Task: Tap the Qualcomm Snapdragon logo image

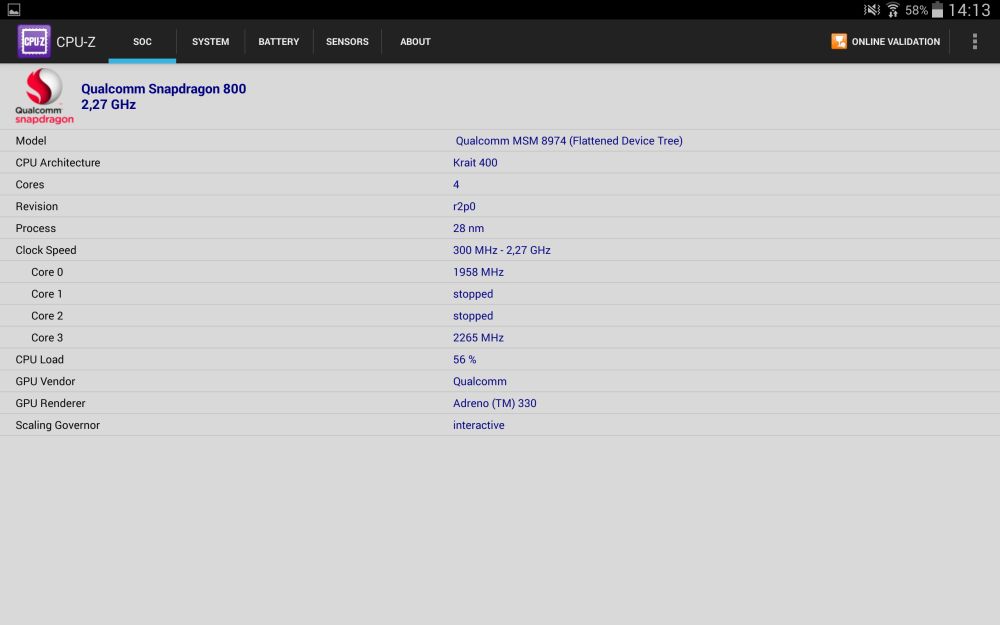Action: 44,96
